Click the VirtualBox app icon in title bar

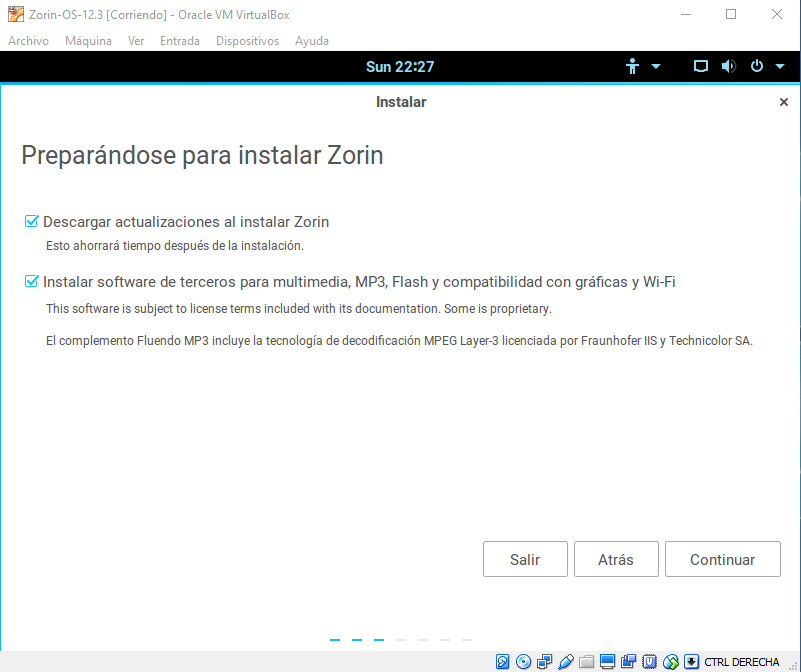click(x=16, y=14)
